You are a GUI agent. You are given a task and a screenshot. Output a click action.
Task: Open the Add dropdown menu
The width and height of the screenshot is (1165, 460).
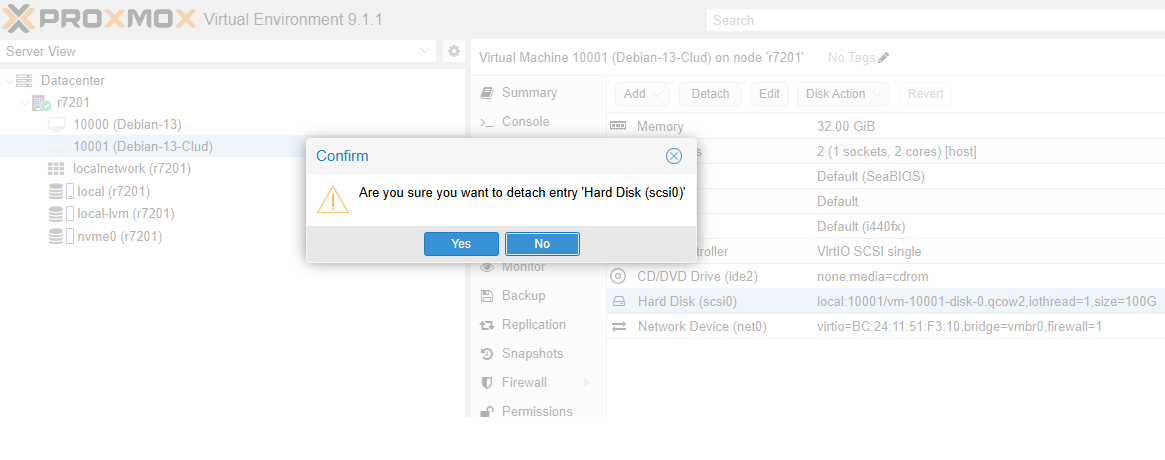point(642,94)
